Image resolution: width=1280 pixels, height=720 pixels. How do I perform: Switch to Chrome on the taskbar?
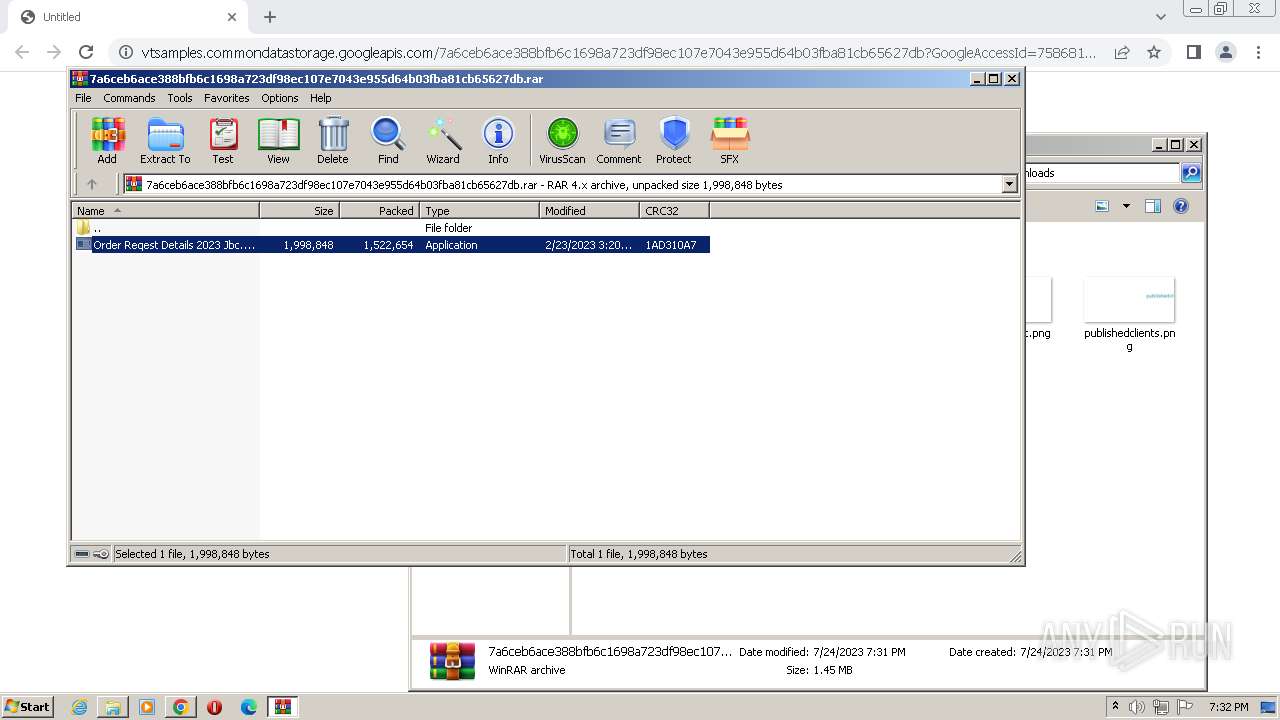click(x=181, y=707)
